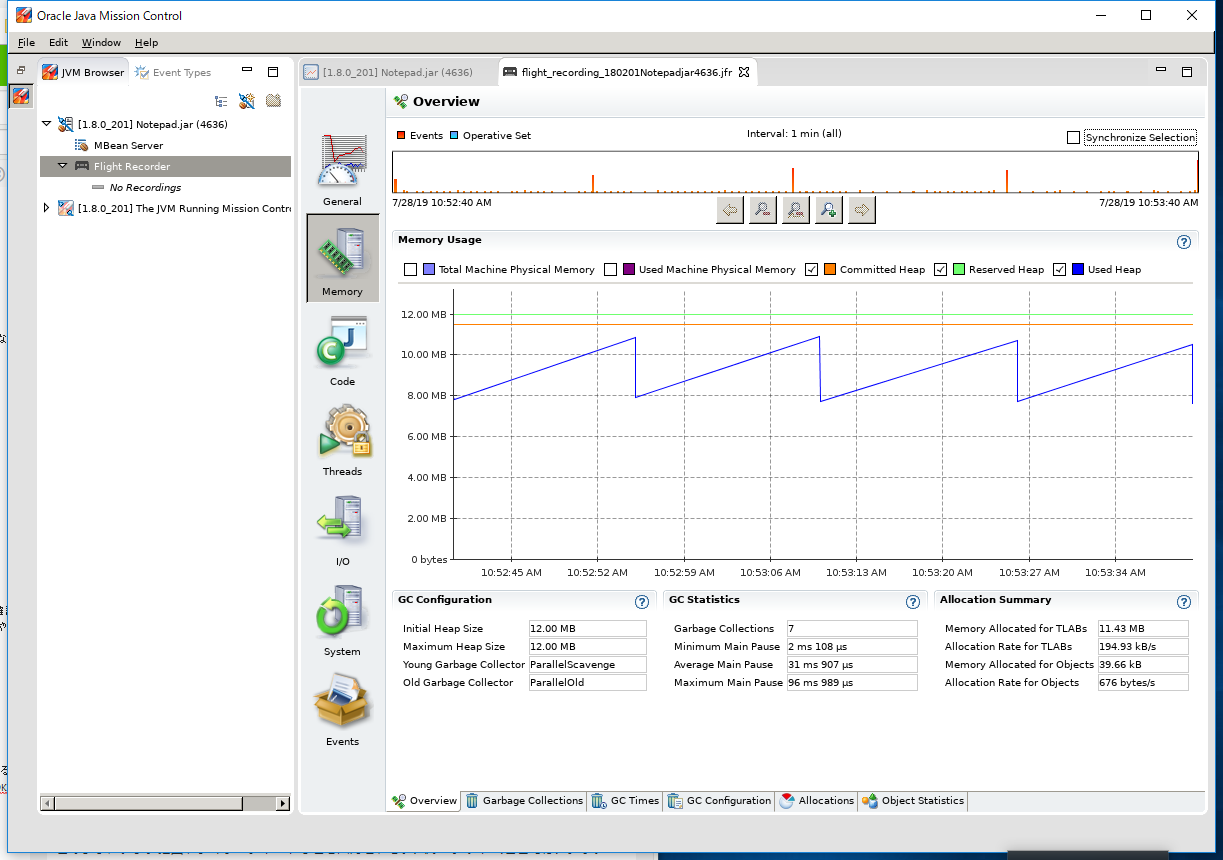Uncheck the Committed Heap series
The image size is (1223, 860).
click(x=812, y=270)
